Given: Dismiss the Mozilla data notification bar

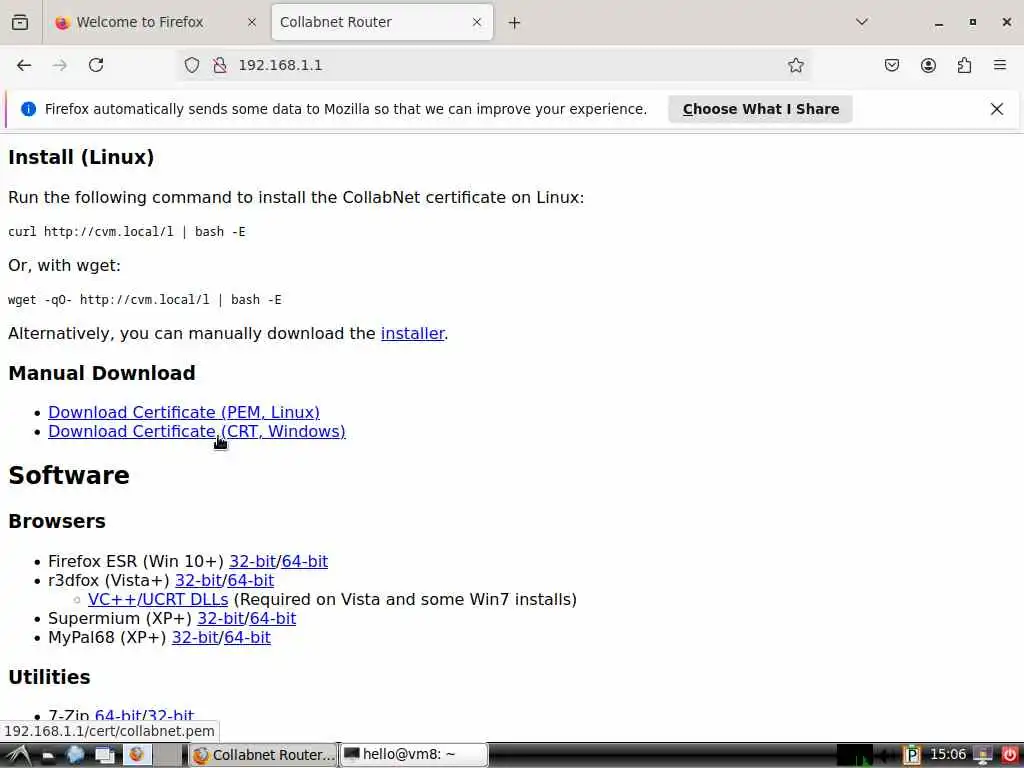Looking at the screenshot, I should [x=997, y=109].
